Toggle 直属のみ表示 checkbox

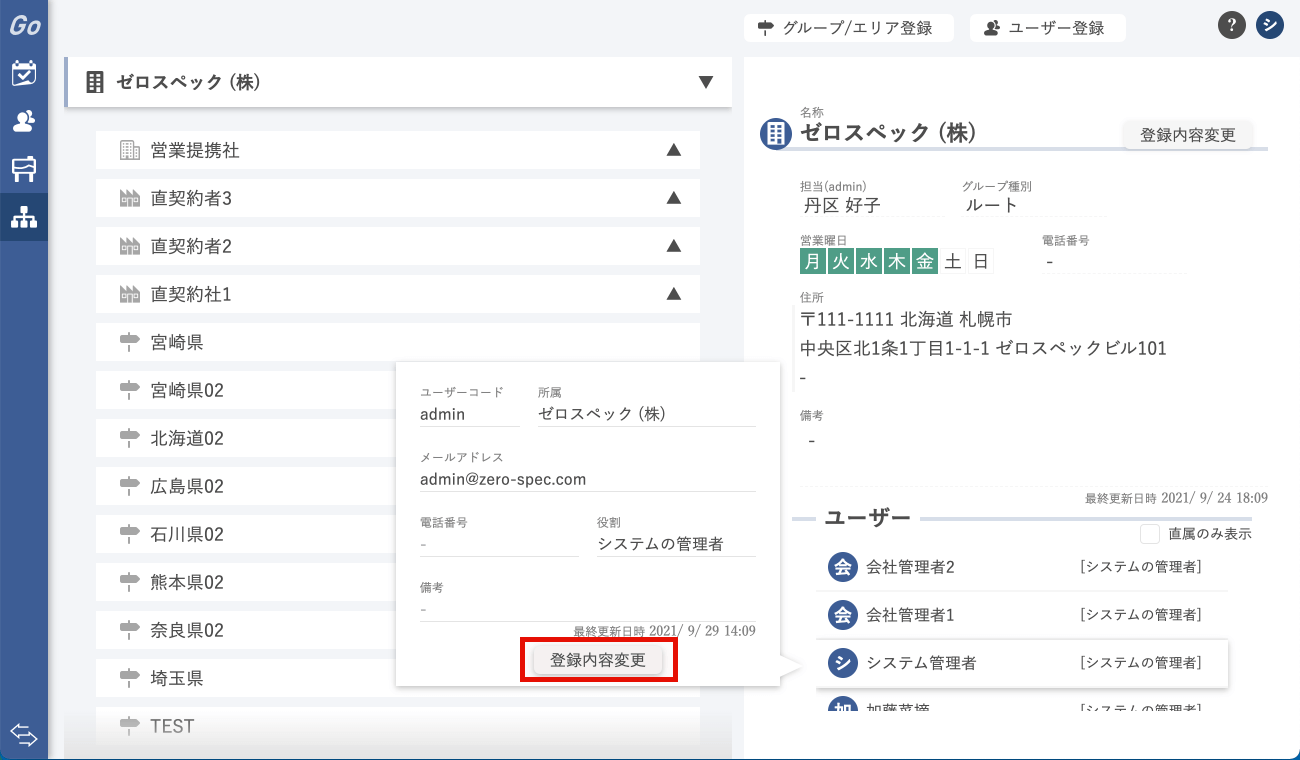tap(1150, 534)
